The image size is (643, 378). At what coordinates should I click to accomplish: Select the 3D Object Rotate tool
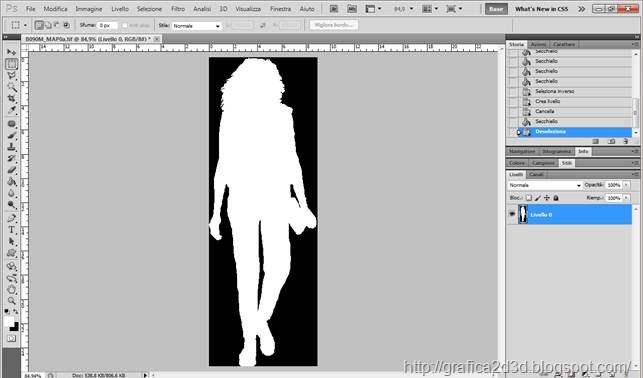(x=11, y=267)
